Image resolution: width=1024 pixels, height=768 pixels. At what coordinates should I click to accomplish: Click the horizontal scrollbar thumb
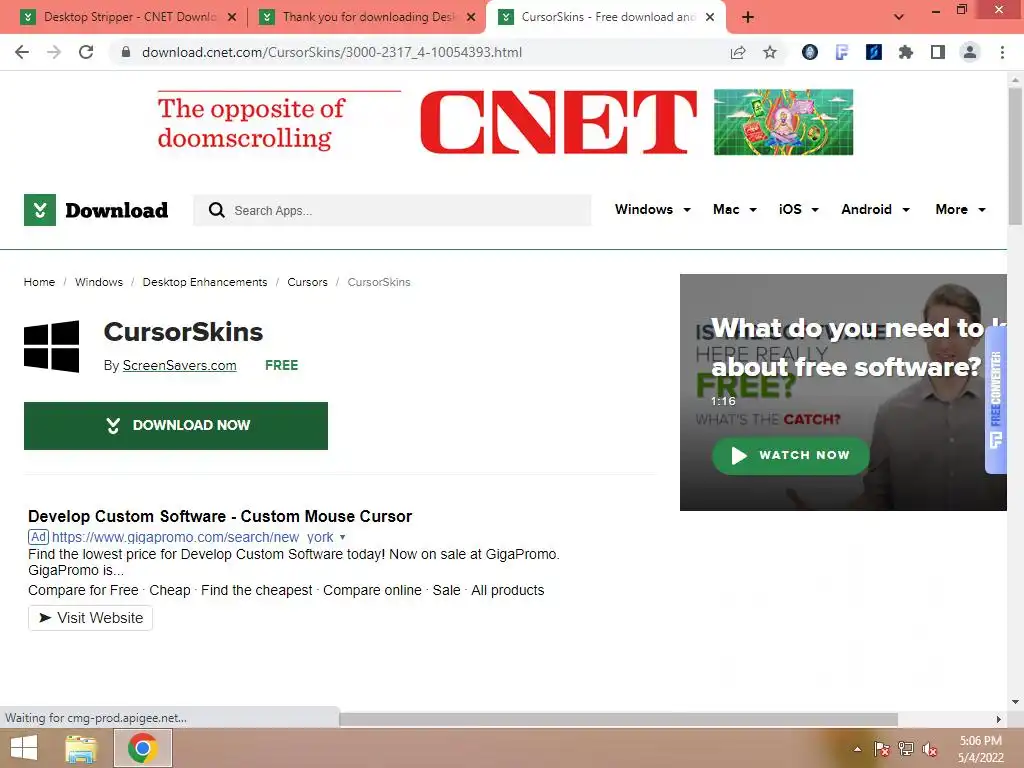pos(618,720)
